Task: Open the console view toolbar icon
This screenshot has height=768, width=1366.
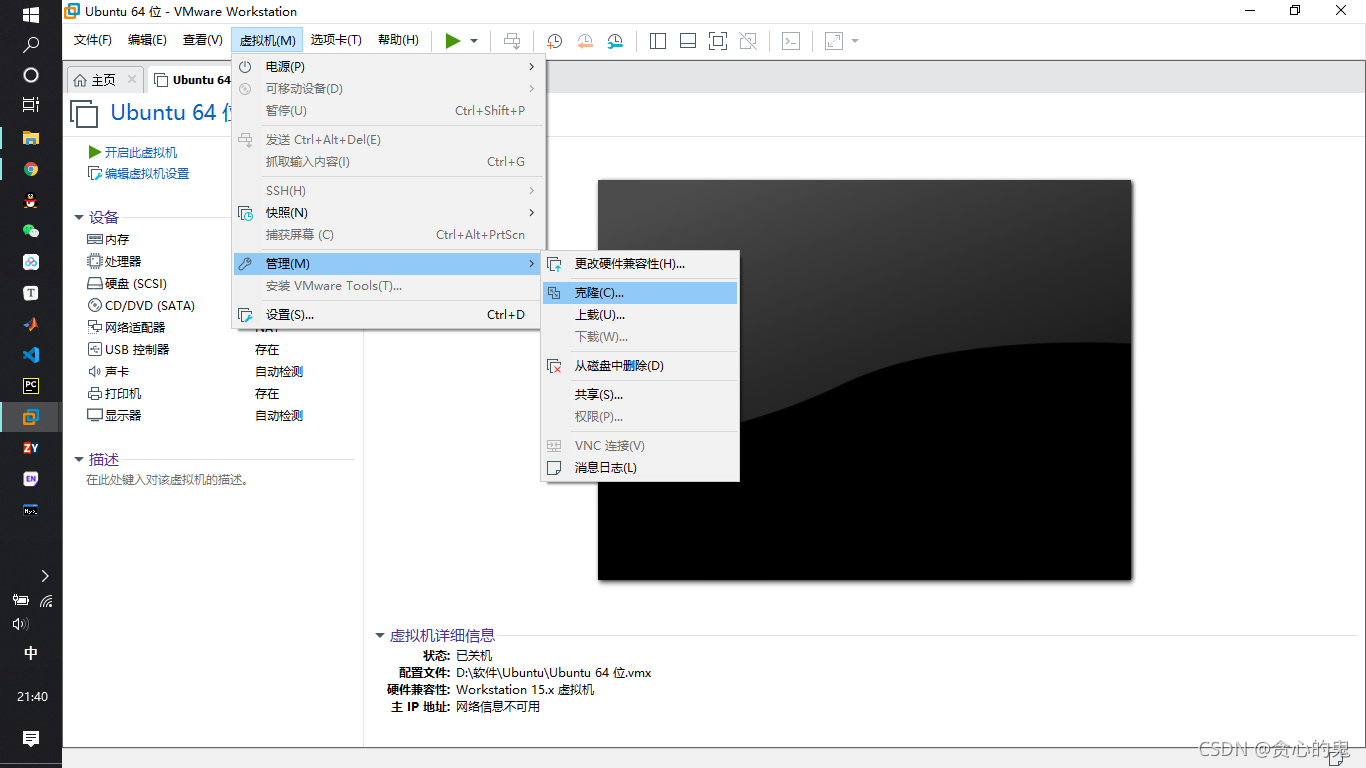Action: pyautogui.click(x=790, y=41)
